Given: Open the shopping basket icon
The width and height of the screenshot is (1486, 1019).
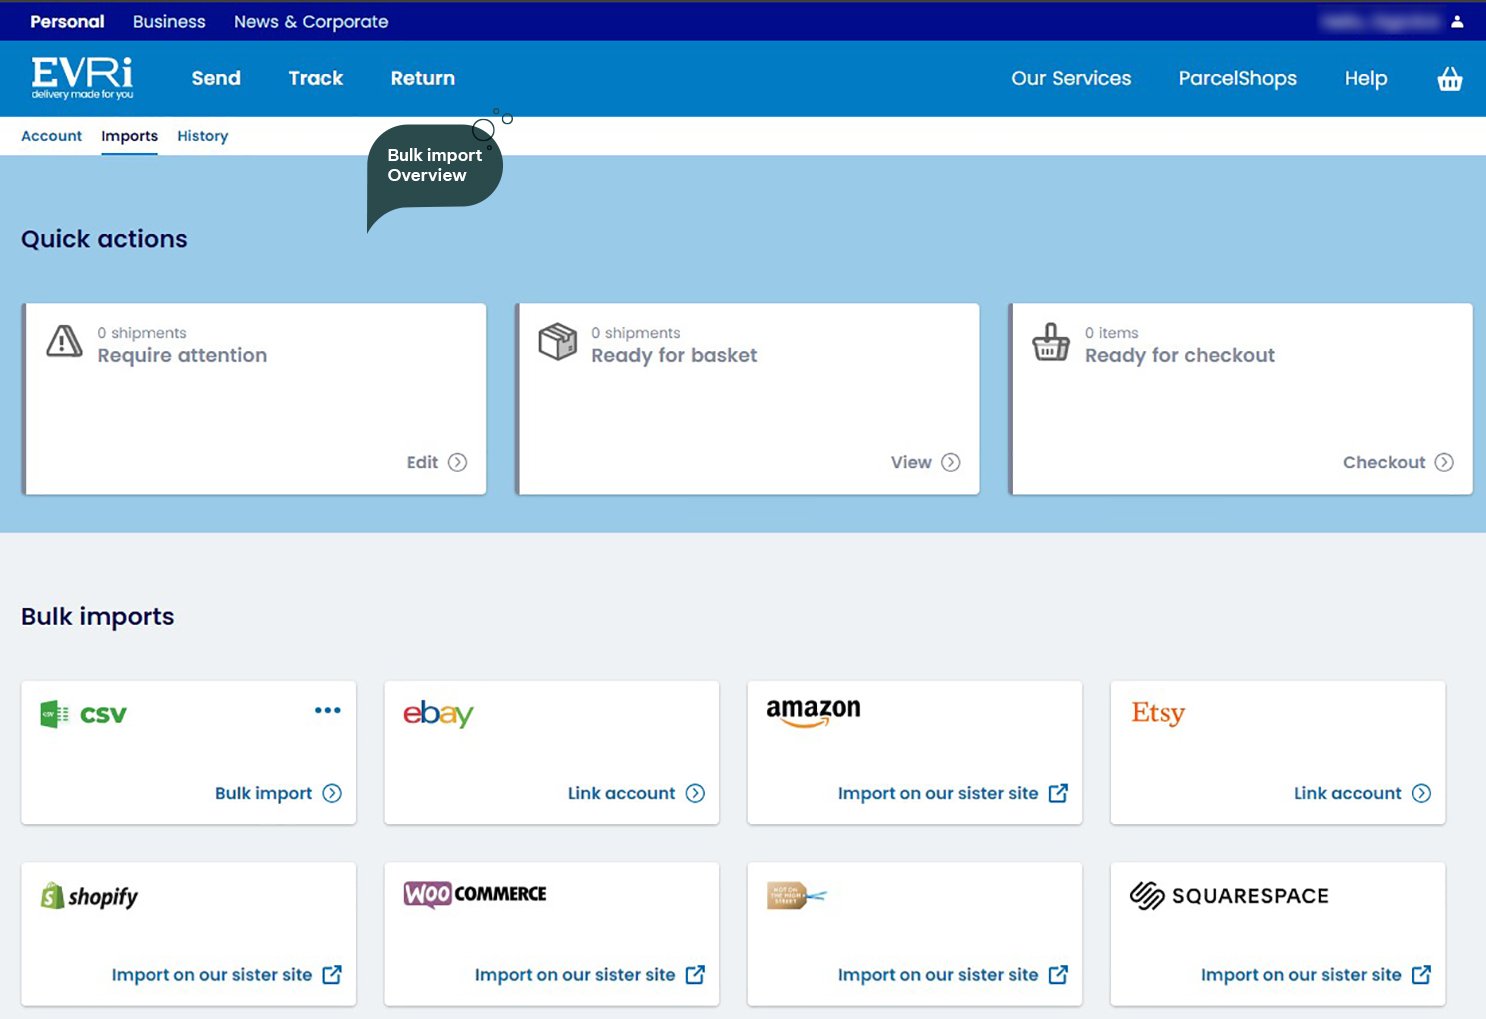Looking at the screenshot, I should [x=1449, y=79].
